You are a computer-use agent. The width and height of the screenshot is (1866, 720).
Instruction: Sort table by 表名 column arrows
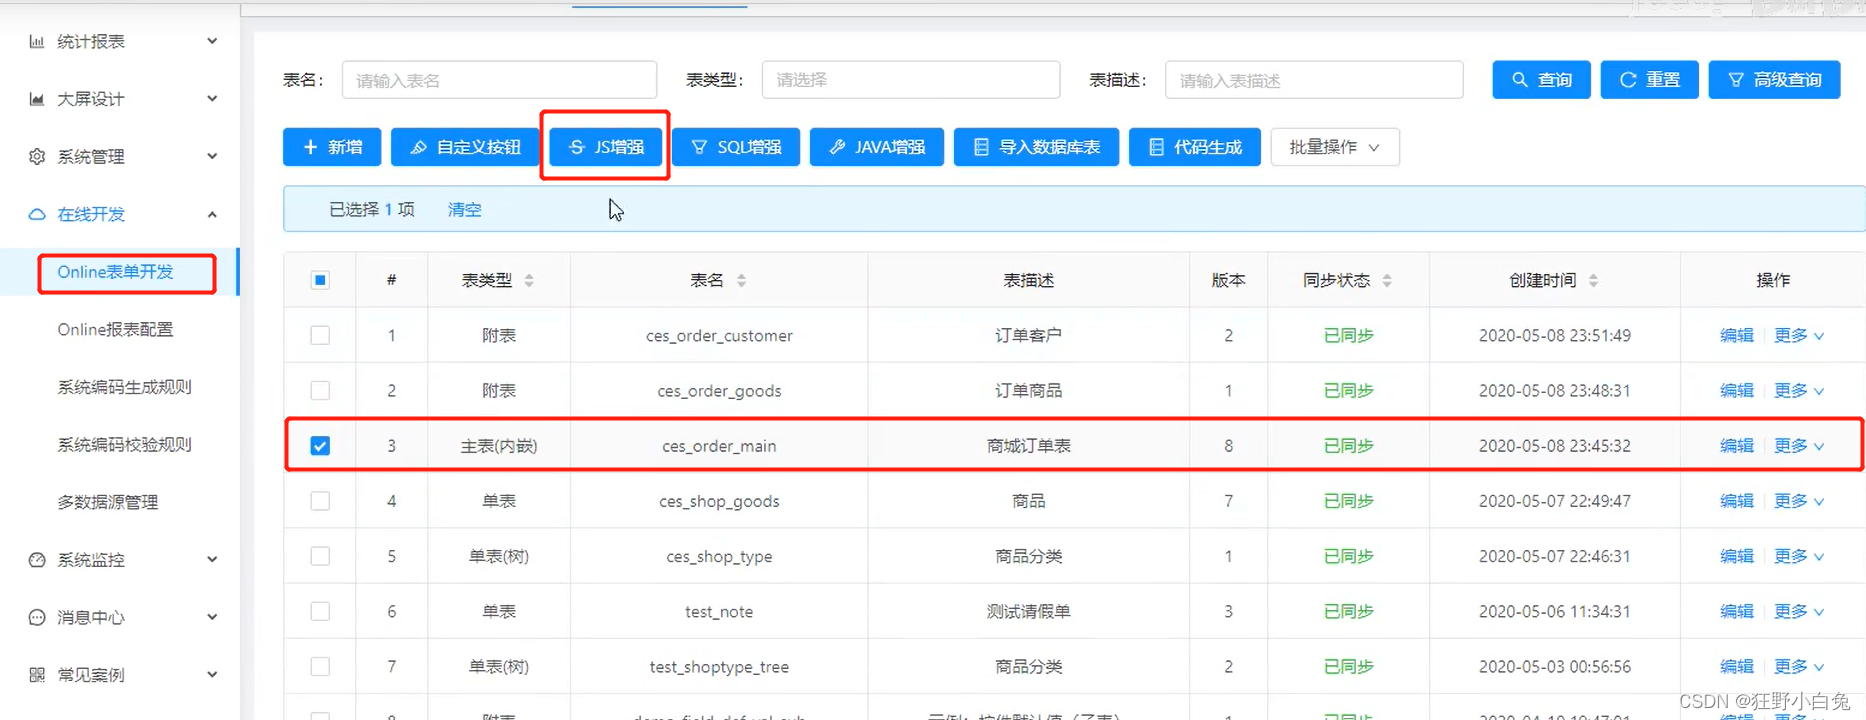coord(741,281)
